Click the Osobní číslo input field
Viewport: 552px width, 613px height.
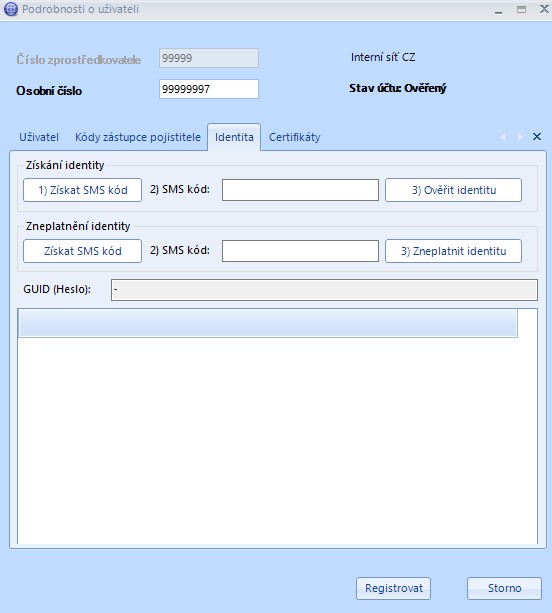tap(209, 89)
